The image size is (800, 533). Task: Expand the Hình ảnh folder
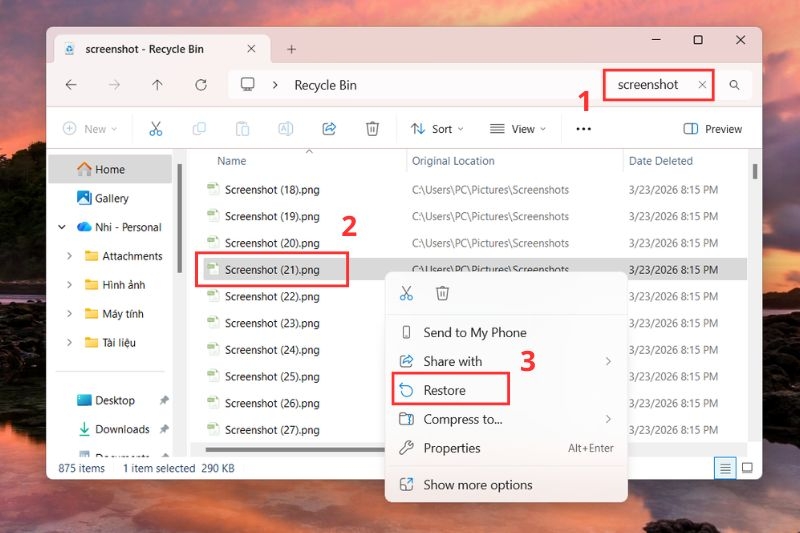pyautogui.click(x=69, y=285)
